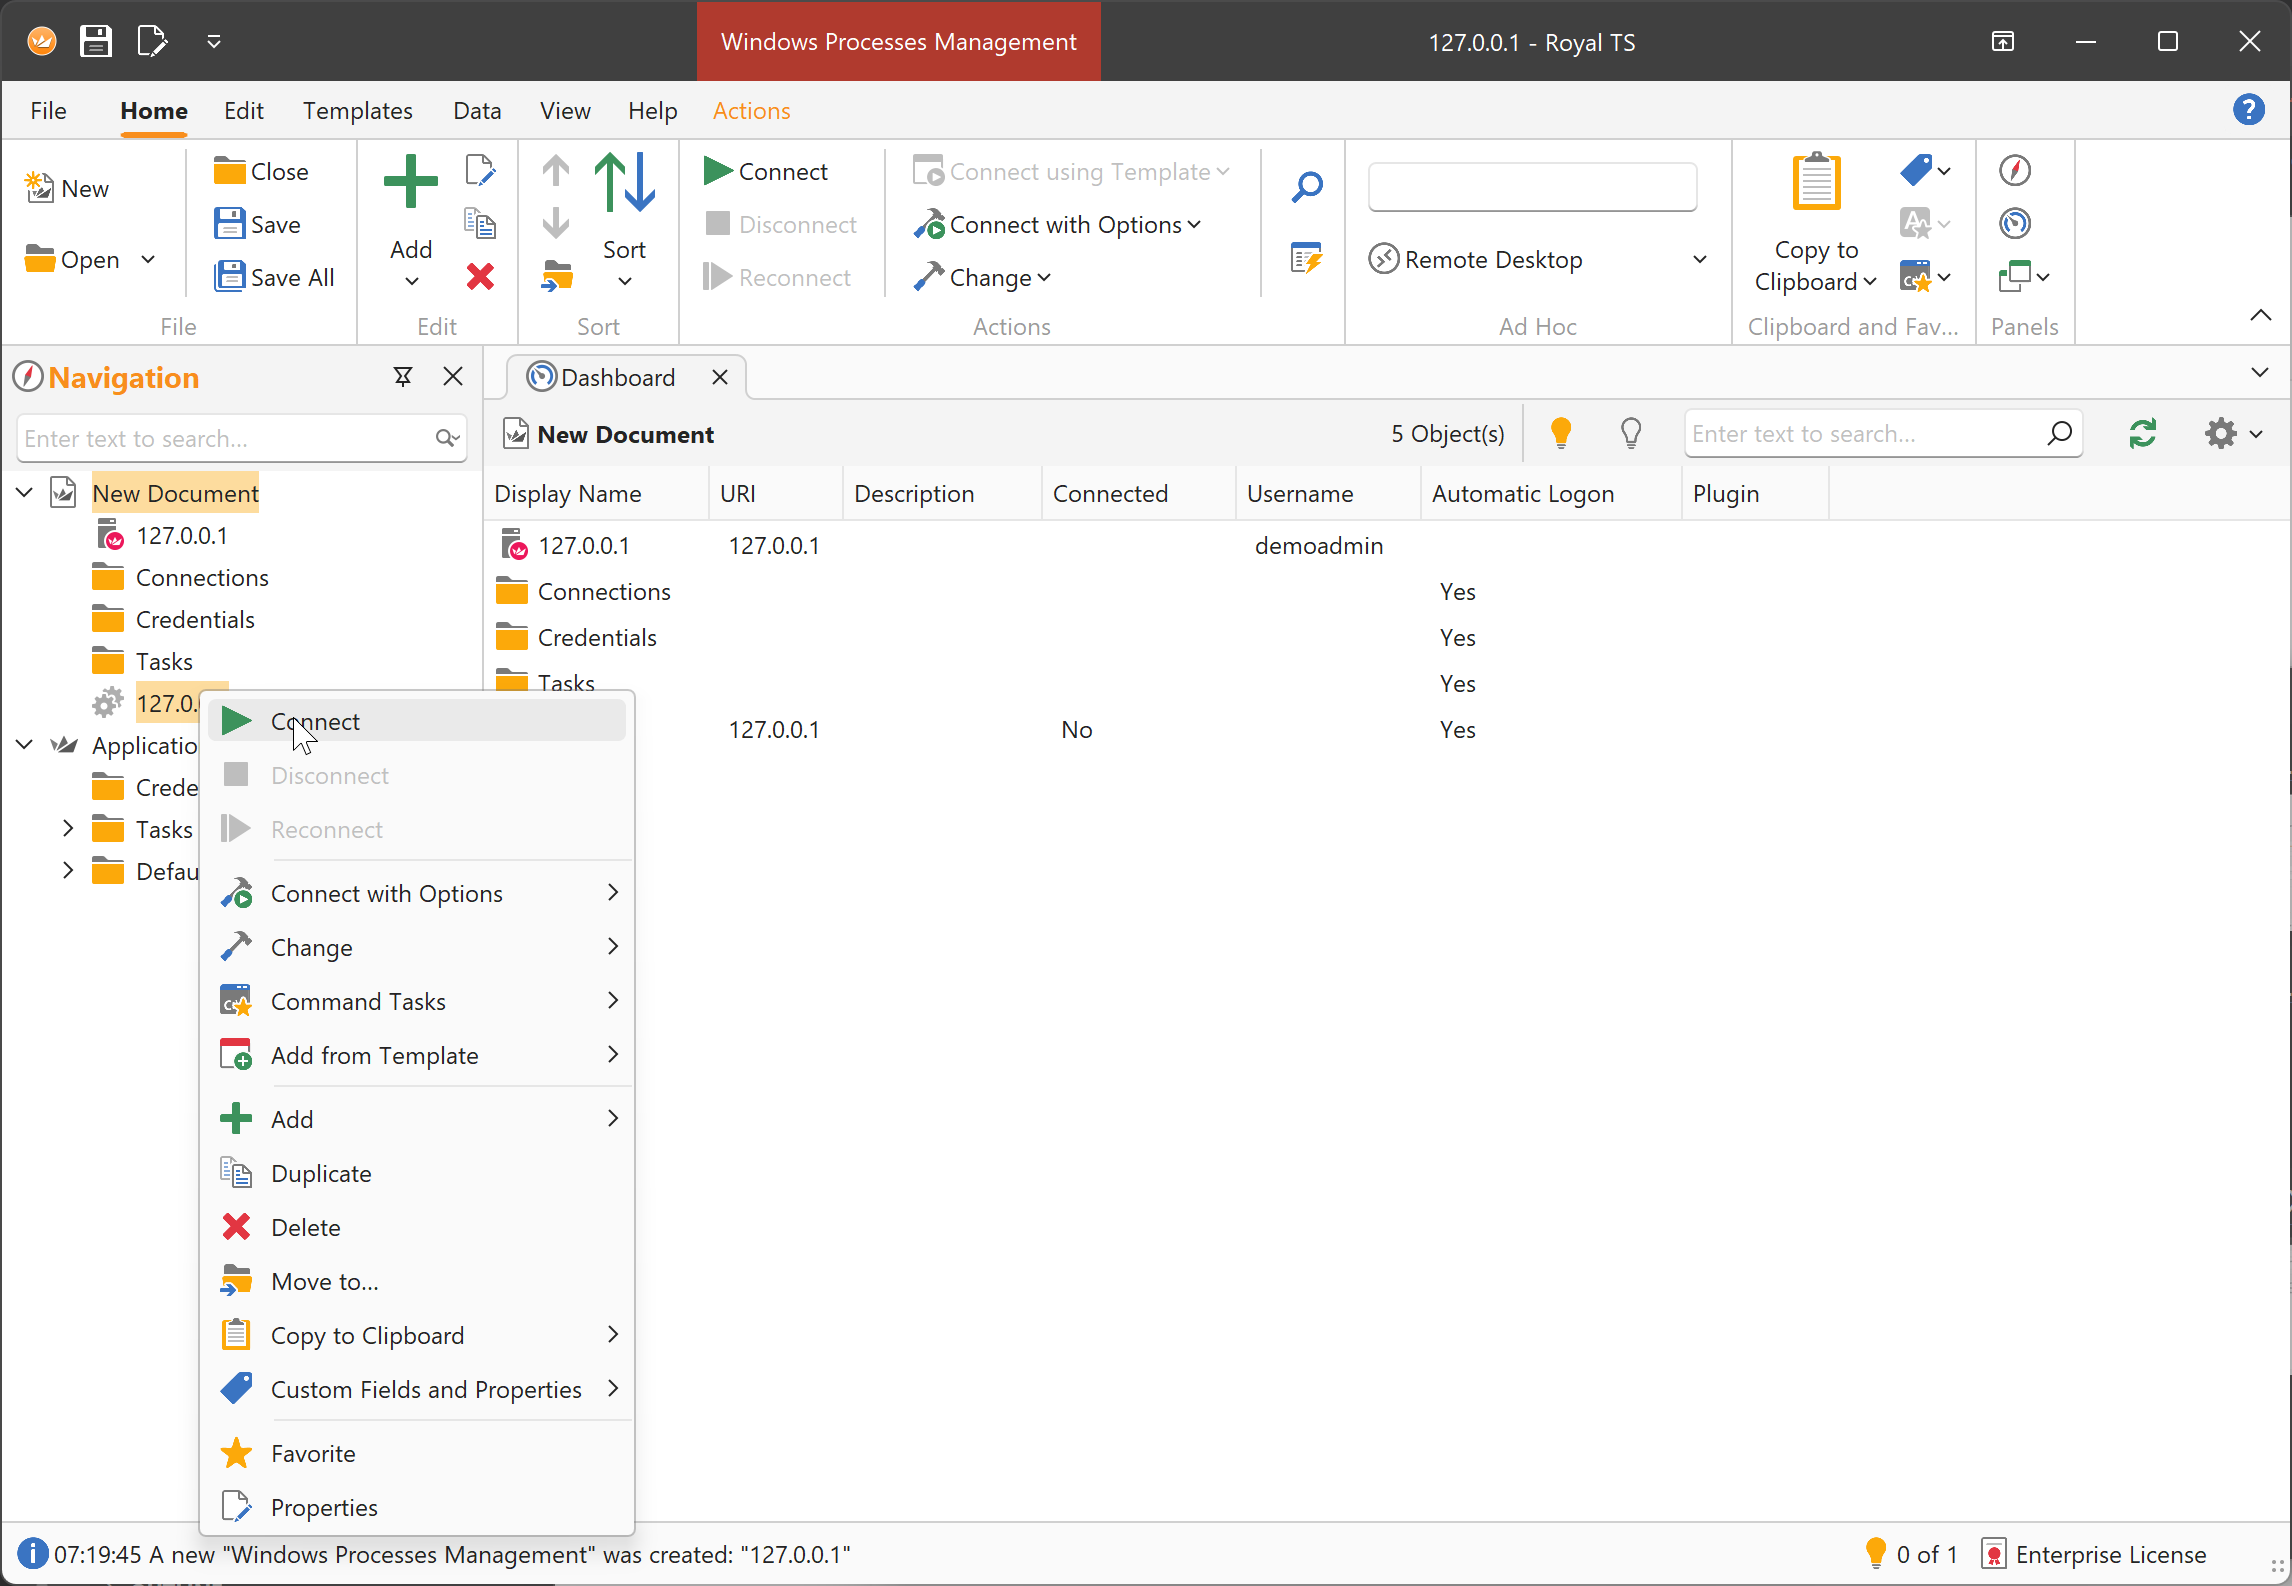Open the Connect with Options ribbon dropdown
Image resolution: width=2292 pixels, height=1586 pixels.
[1058, 224]
